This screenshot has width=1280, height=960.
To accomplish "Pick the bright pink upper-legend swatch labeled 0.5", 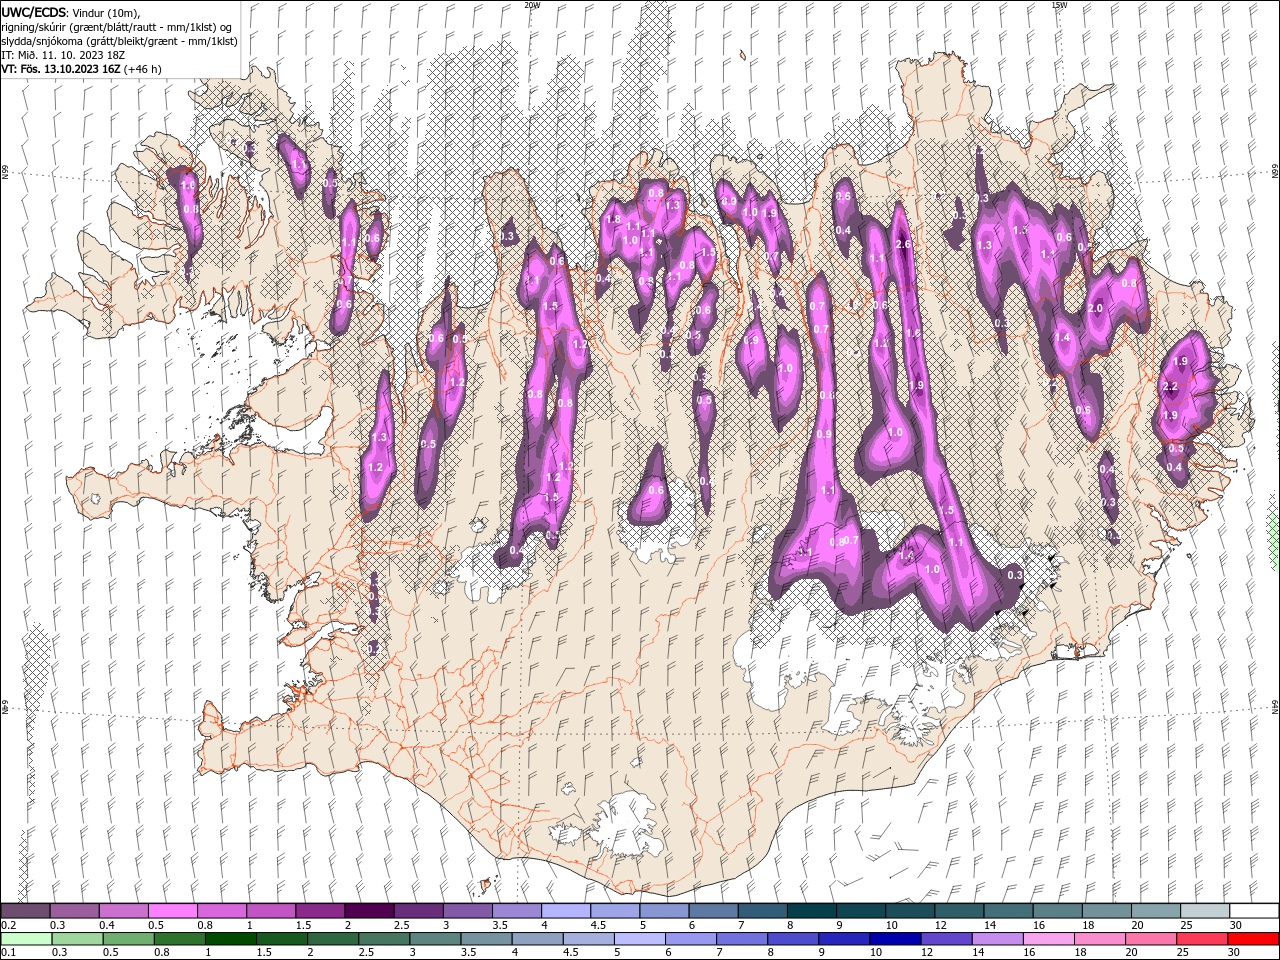I will pos(172,911).
